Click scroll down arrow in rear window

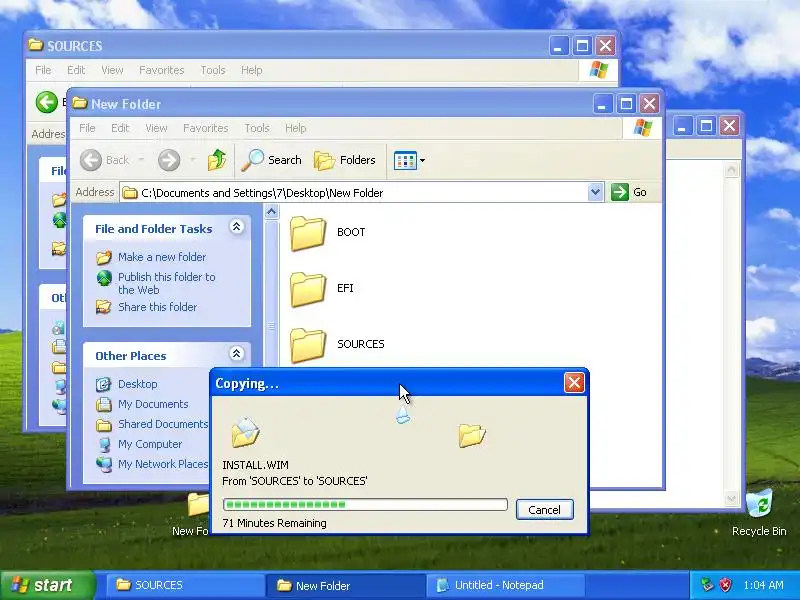coord(732,498)
